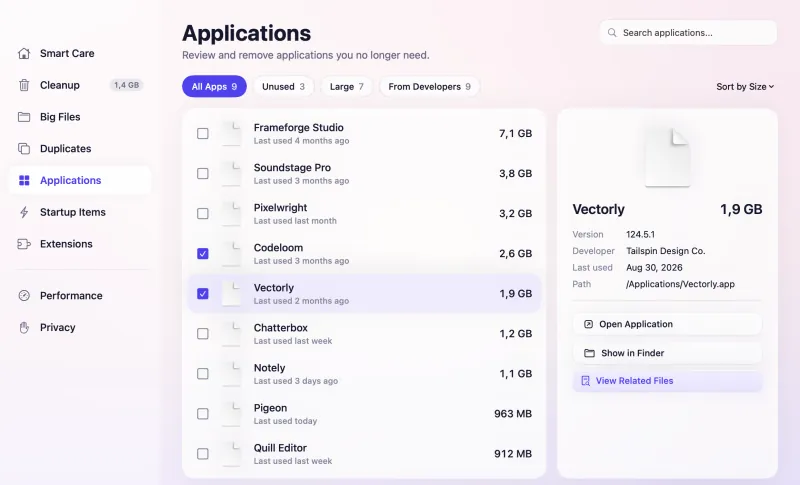
Task: Click the Privacy hand icon
Action: [x=24, y=327]
